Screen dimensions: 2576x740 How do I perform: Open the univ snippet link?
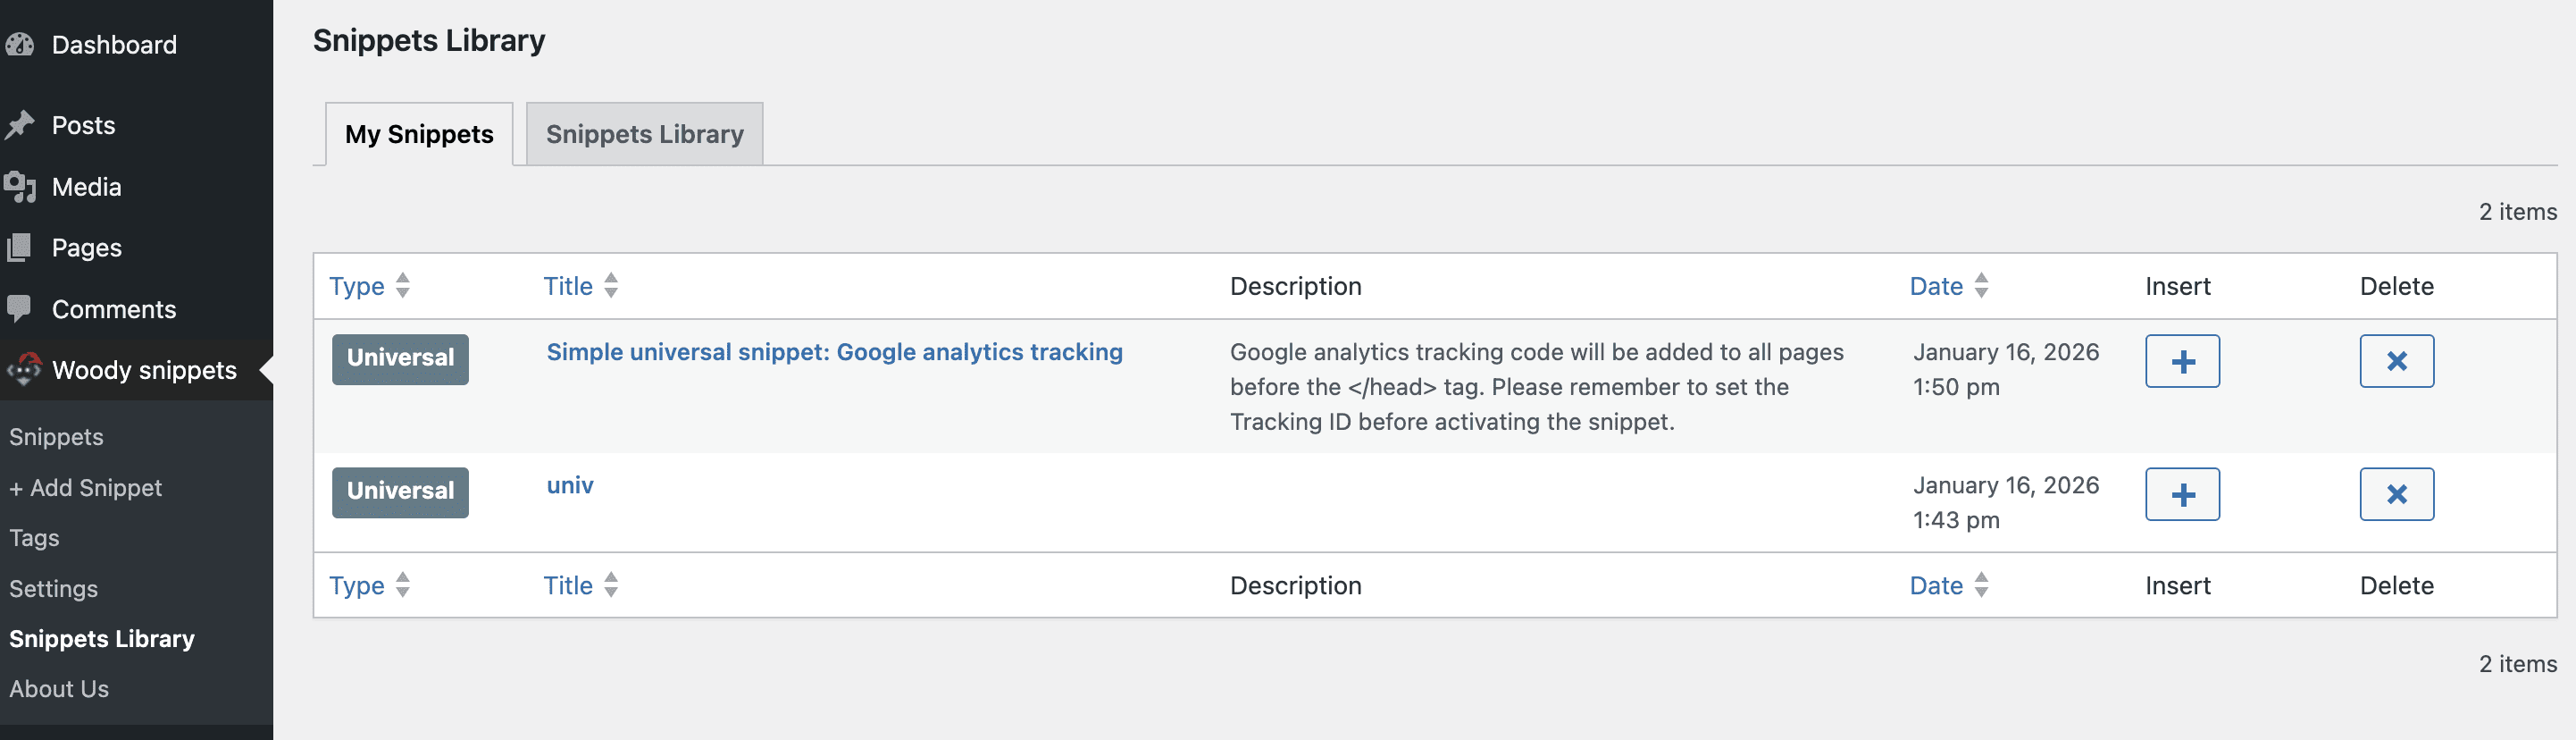point(570,485)
